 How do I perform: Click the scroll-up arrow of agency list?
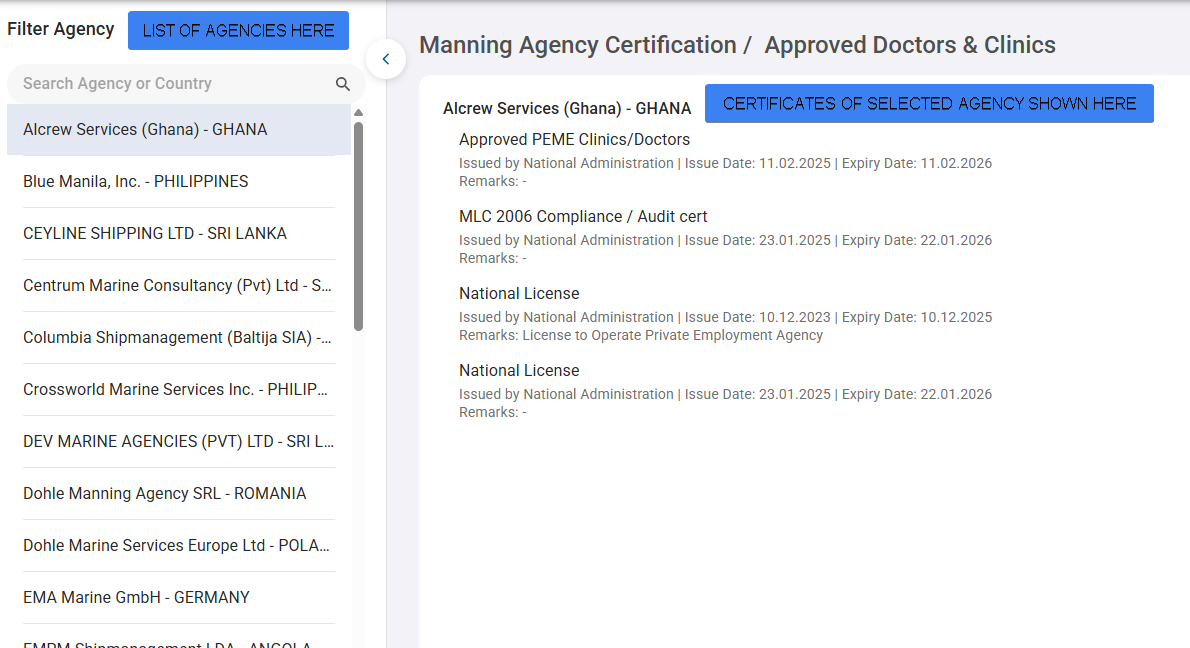pyautogui.click(x=358, y=113)
